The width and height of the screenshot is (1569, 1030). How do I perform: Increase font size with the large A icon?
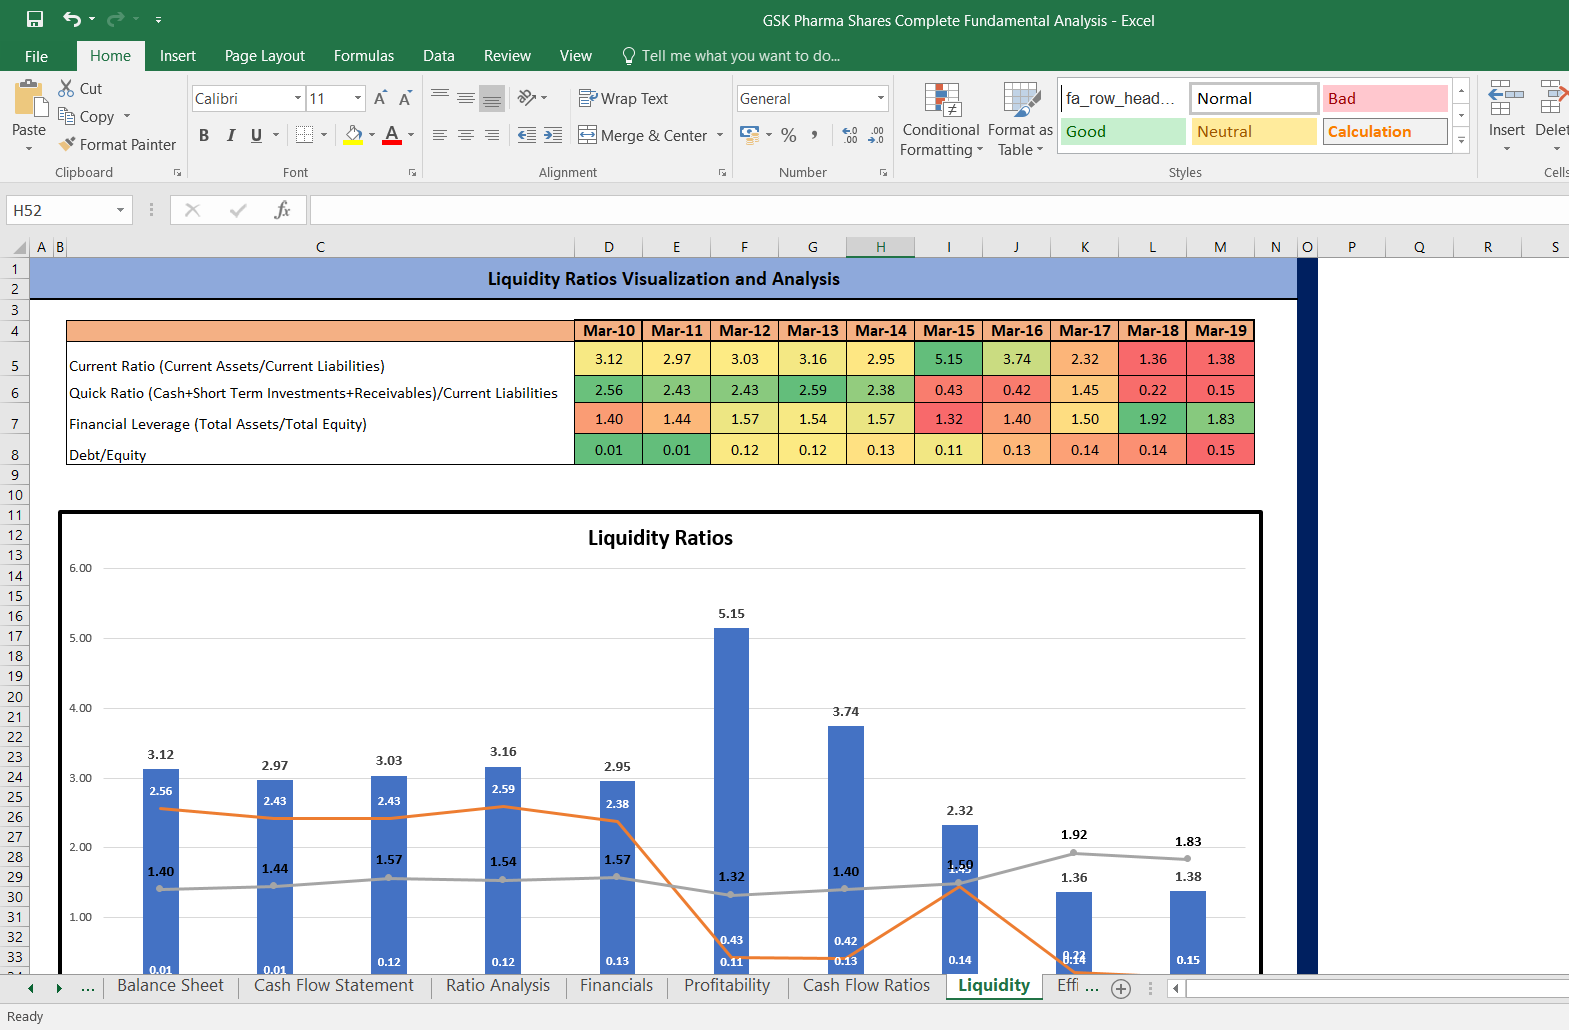point(380,98)
